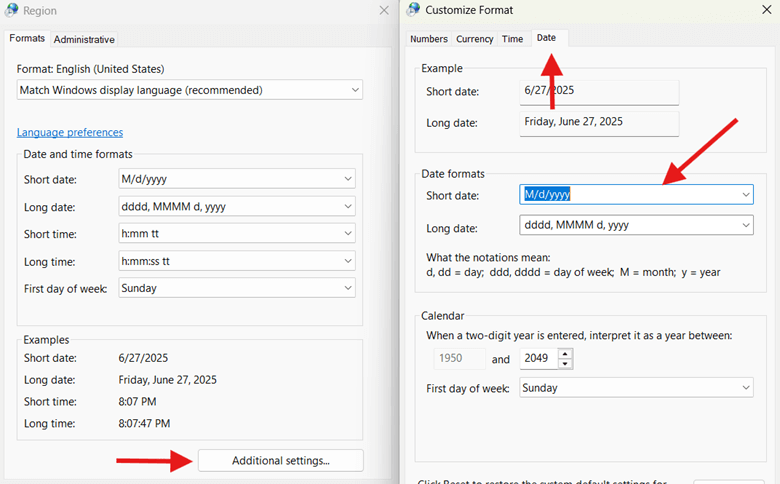Select the Formats tab
The height and width of the screenshot is (484, 780).
click(x=27, y=38)
